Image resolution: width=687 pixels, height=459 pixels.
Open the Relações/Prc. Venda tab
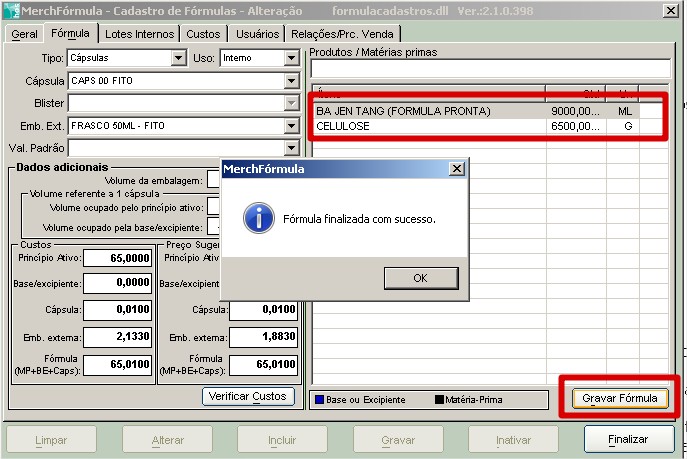coord(342,34)
